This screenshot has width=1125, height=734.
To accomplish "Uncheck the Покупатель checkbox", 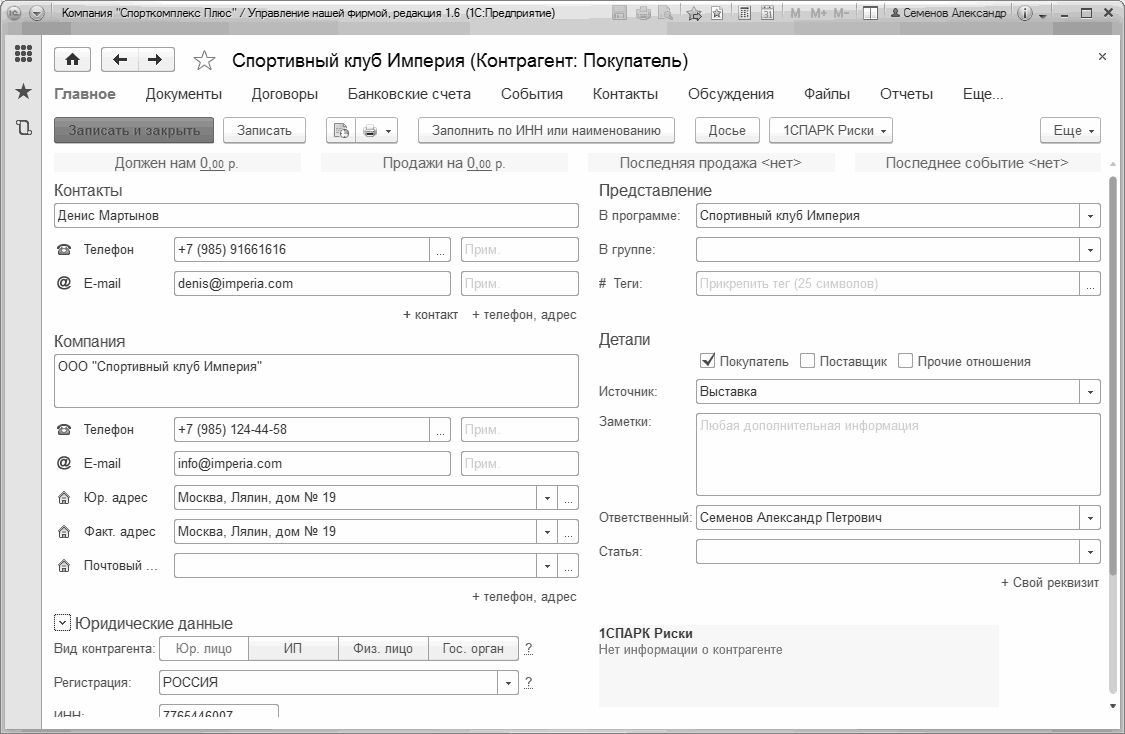I will click(707, 361).
